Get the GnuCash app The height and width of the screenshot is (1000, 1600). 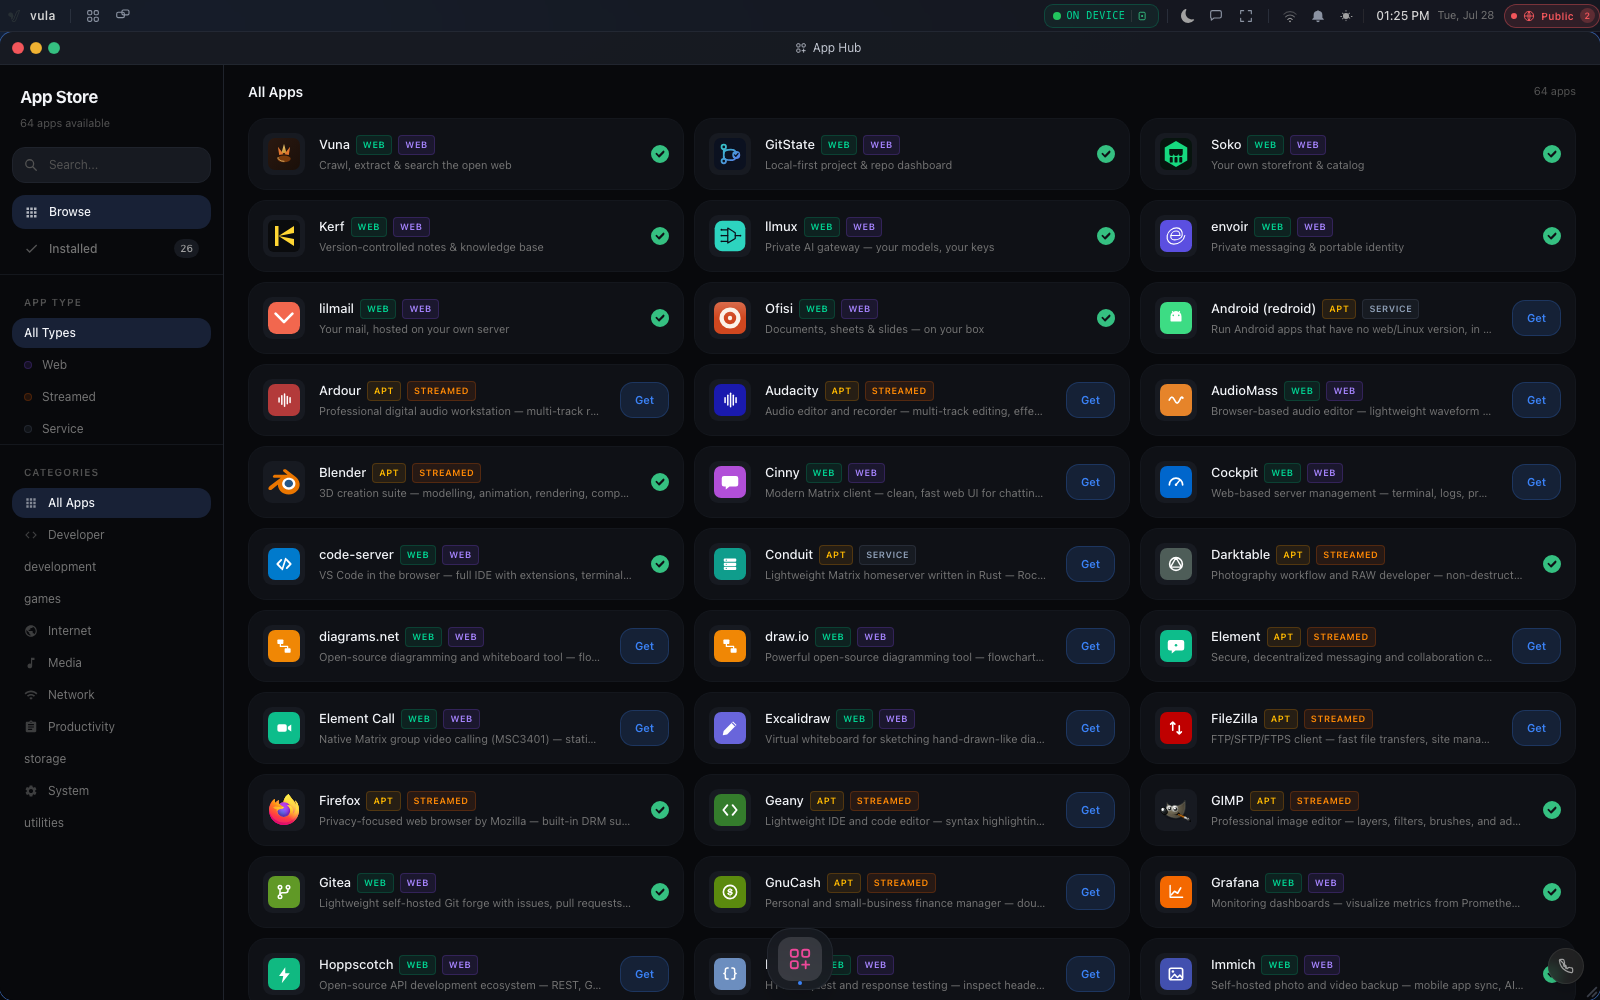pyautogui.click(x=1090, y=892)
